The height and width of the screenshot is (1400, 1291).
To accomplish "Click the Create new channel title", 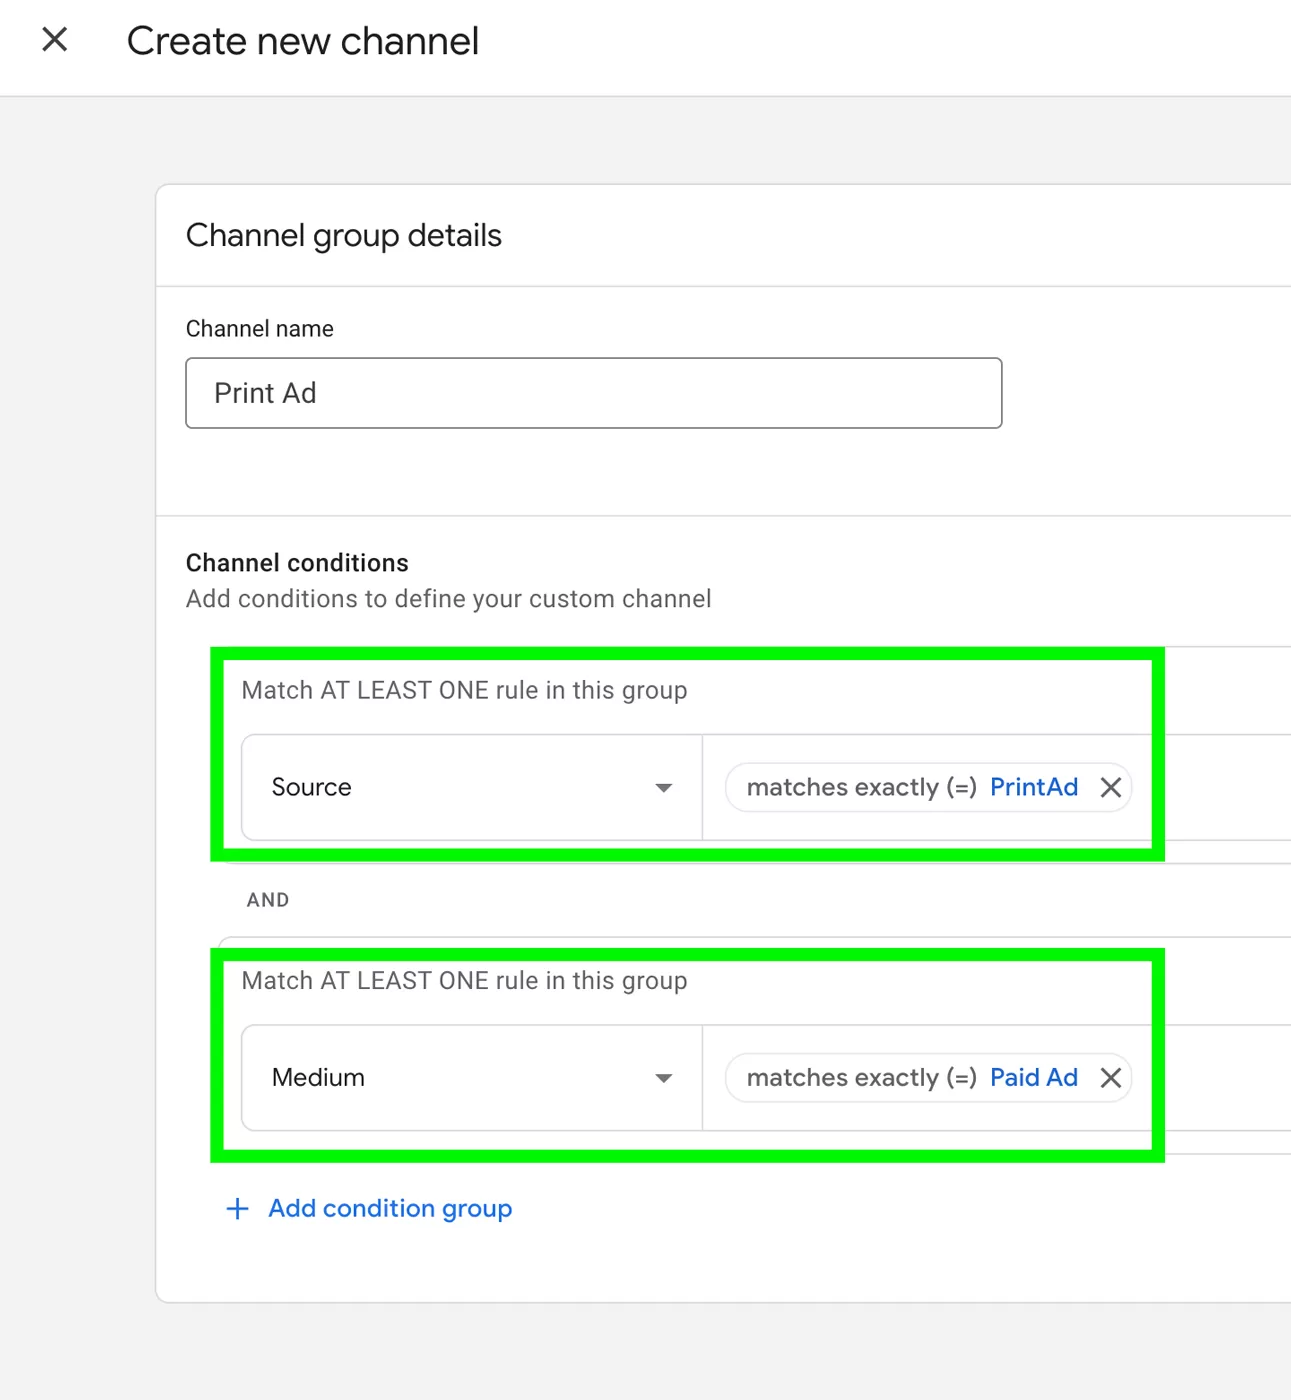I will tap(302, 41).
